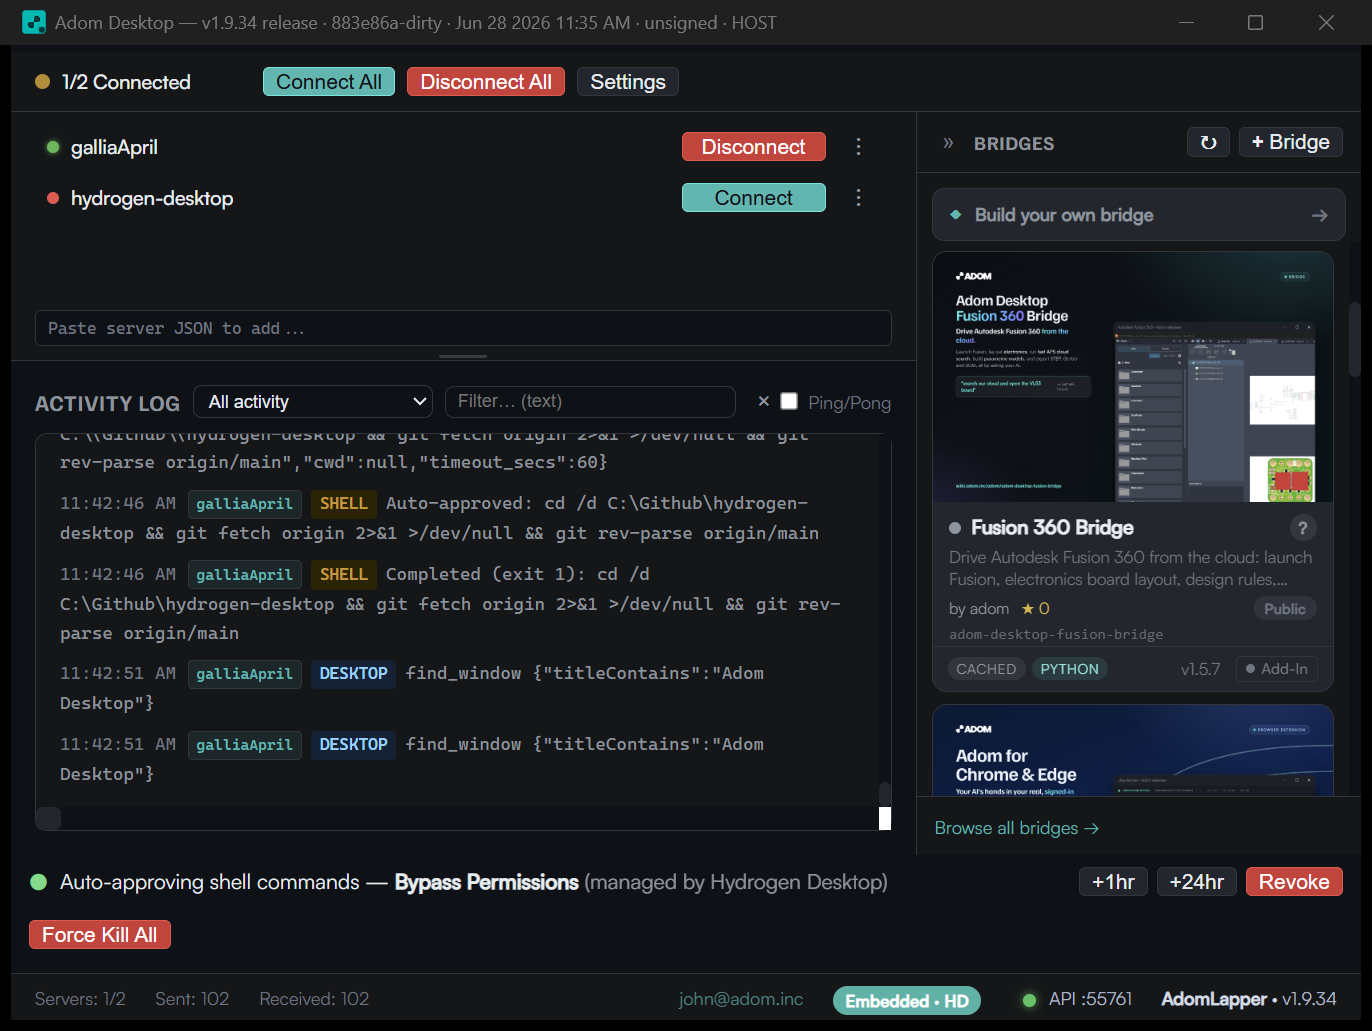Minimize the Adom Desktop window
The height and width of the screenshot is (1031, 1372).
click(x=1187, y=22)
